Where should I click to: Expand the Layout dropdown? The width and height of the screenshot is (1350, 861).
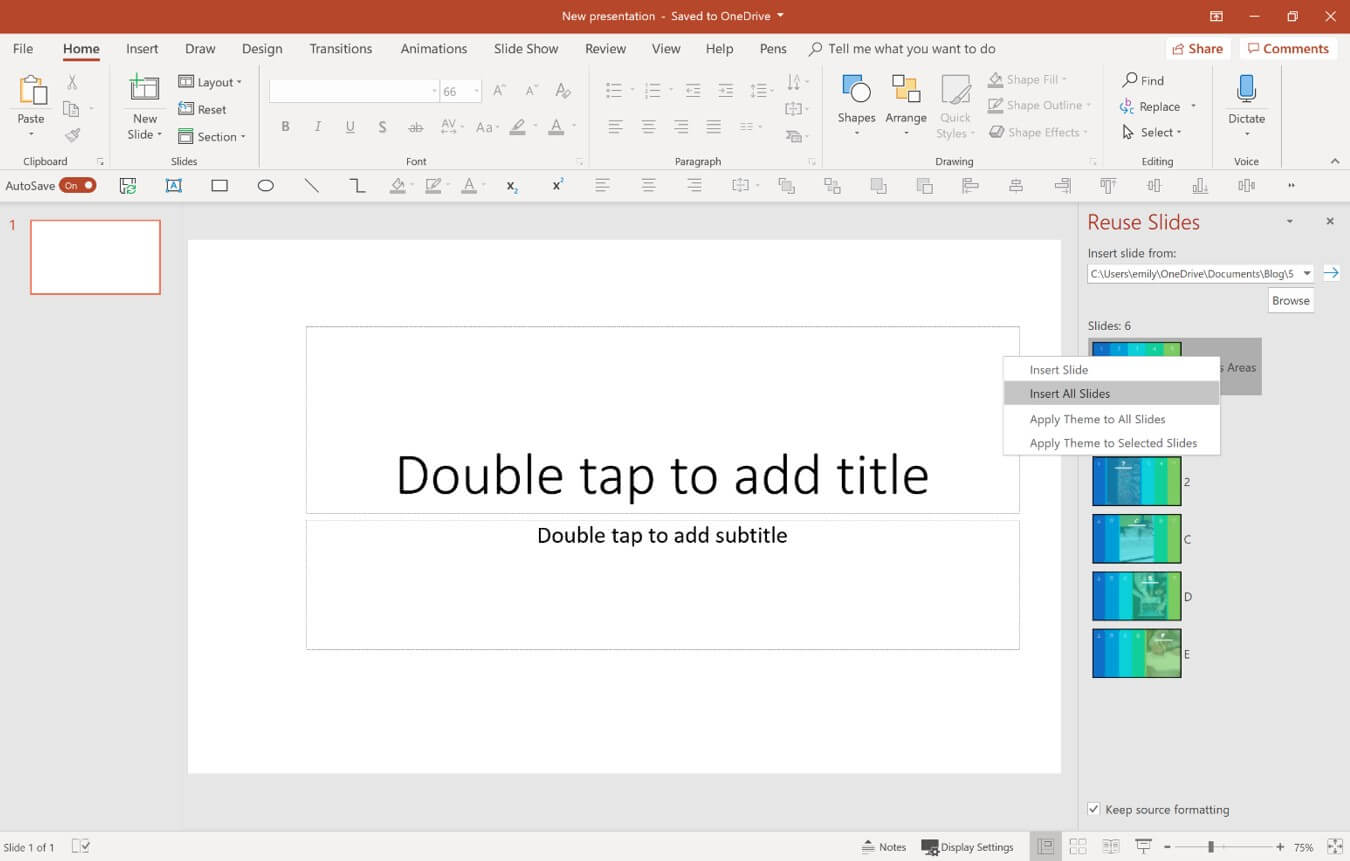(210, 83)
